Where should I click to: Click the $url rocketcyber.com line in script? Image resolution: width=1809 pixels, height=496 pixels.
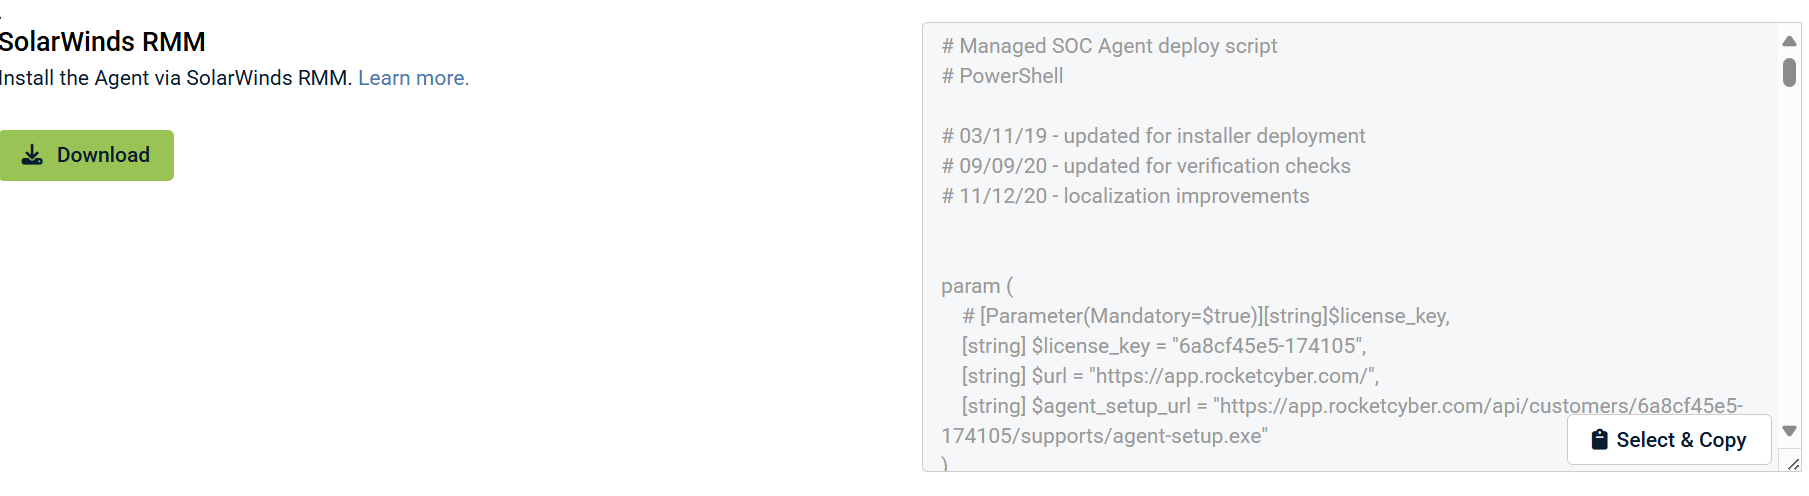1170,376
